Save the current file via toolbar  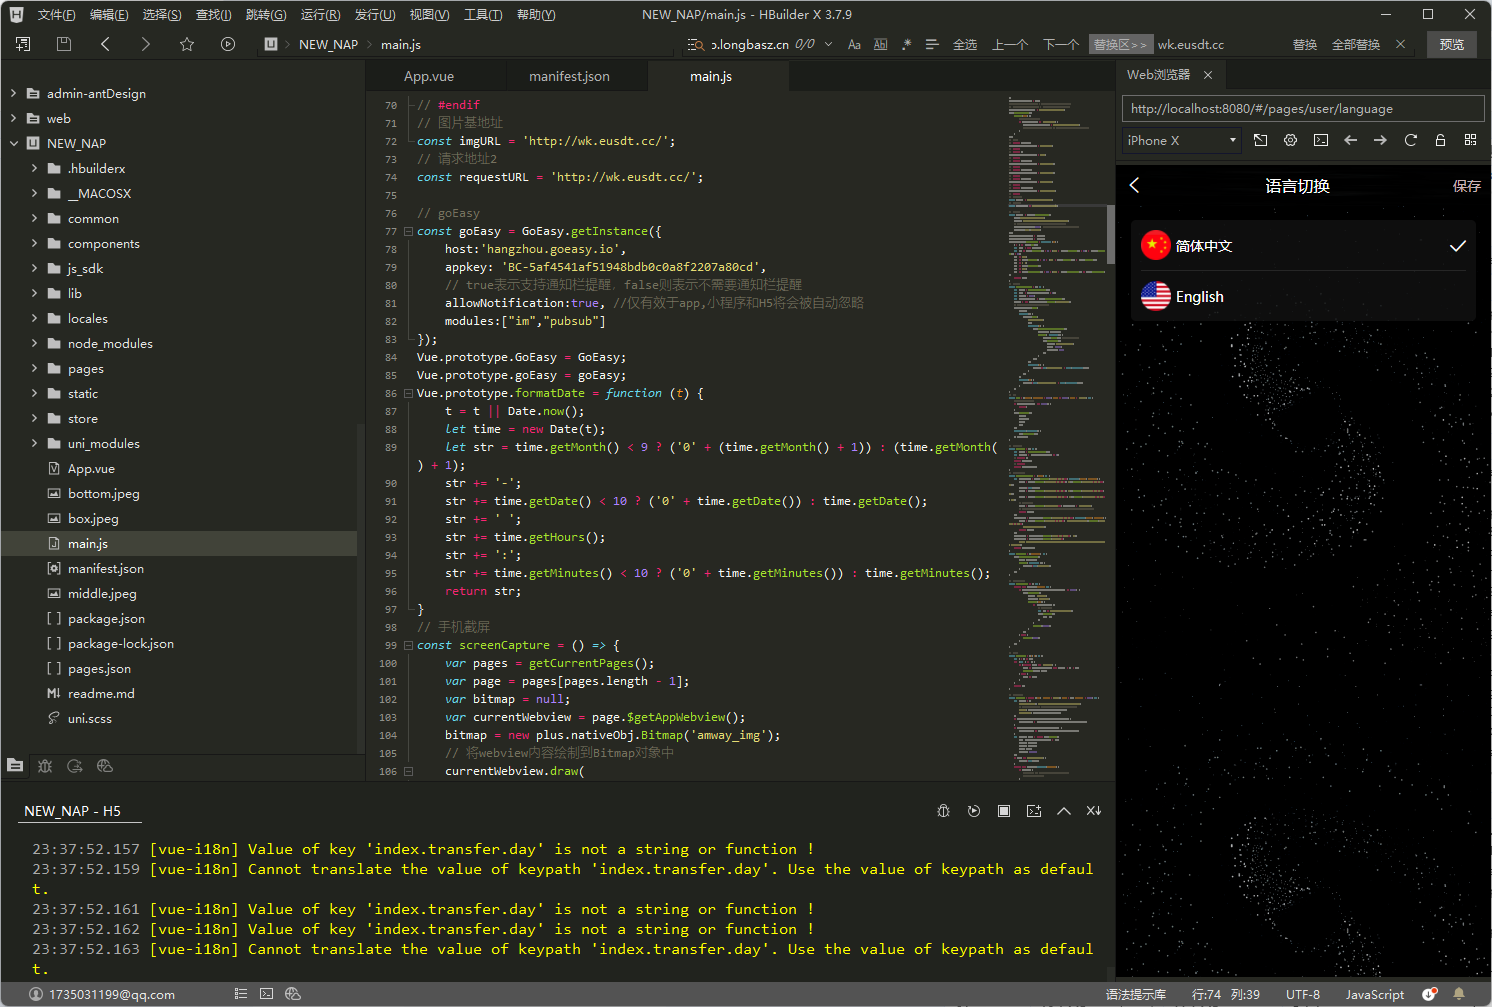(64, 44)
